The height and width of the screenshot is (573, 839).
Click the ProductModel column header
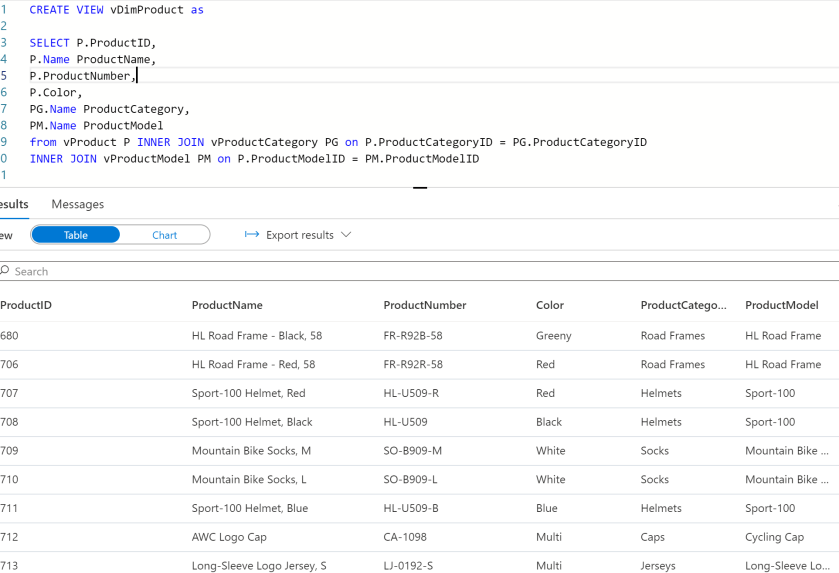coord(782,305)
